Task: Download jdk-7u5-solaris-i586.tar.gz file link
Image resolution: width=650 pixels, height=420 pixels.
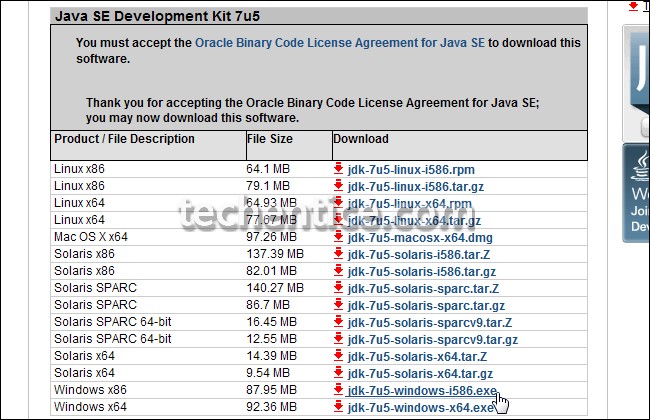Action: point(422,272)
